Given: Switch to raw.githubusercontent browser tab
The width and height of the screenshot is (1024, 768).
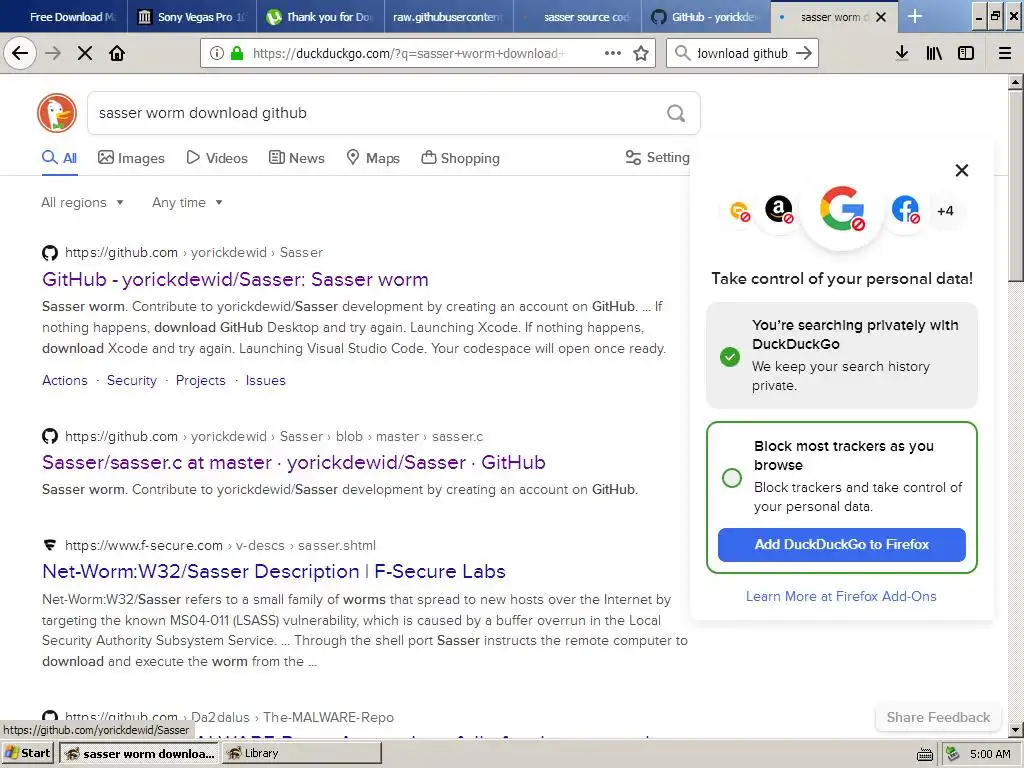Looking at the screenshot, I should pos(449,17).
